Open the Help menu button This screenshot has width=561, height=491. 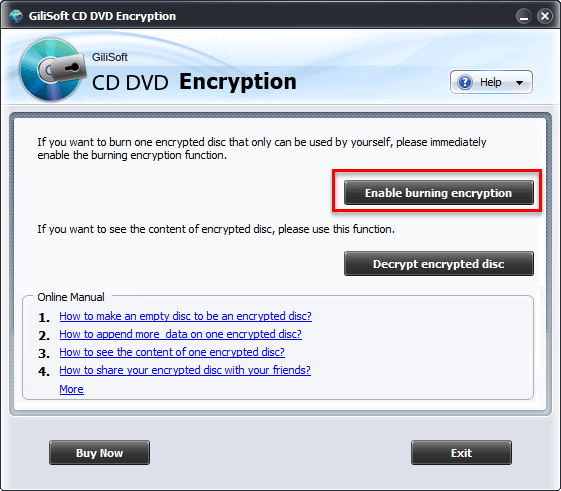point(491,82)
